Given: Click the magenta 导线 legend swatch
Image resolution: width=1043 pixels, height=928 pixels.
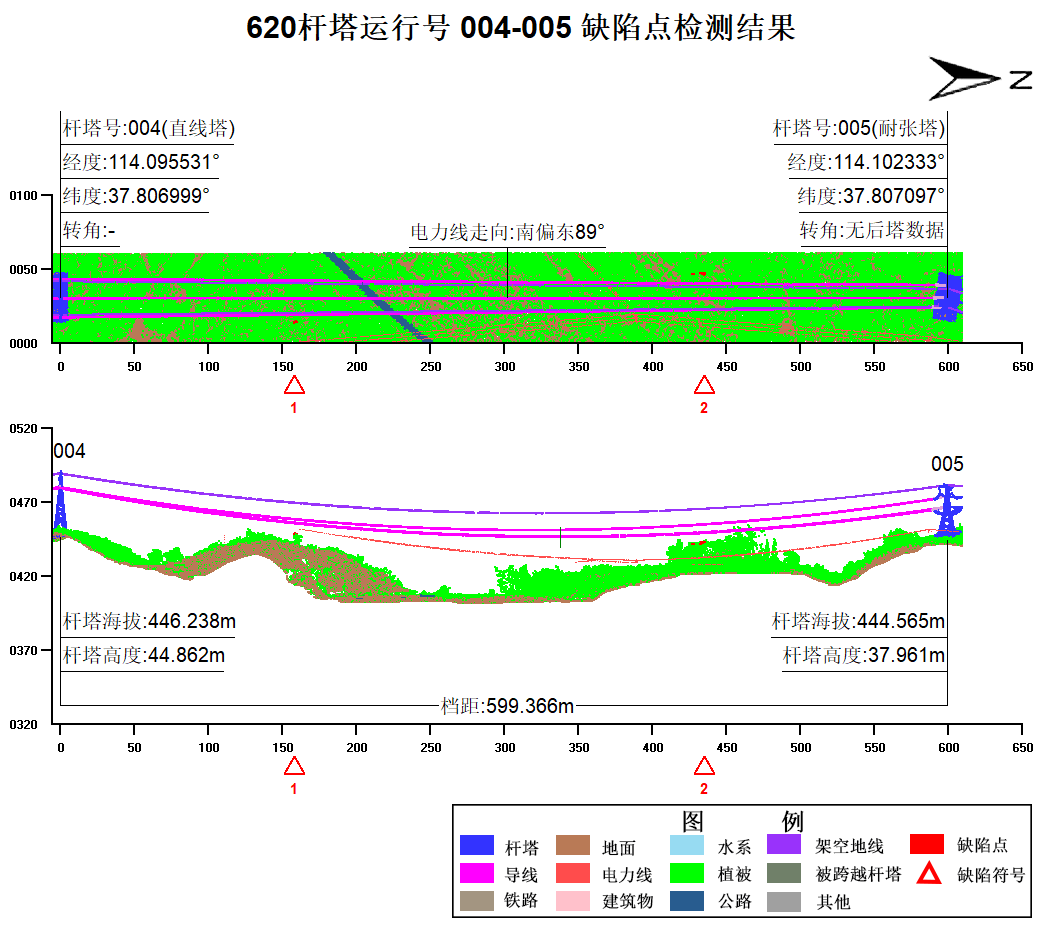Looking at the screenshot, I should [476, 873].
